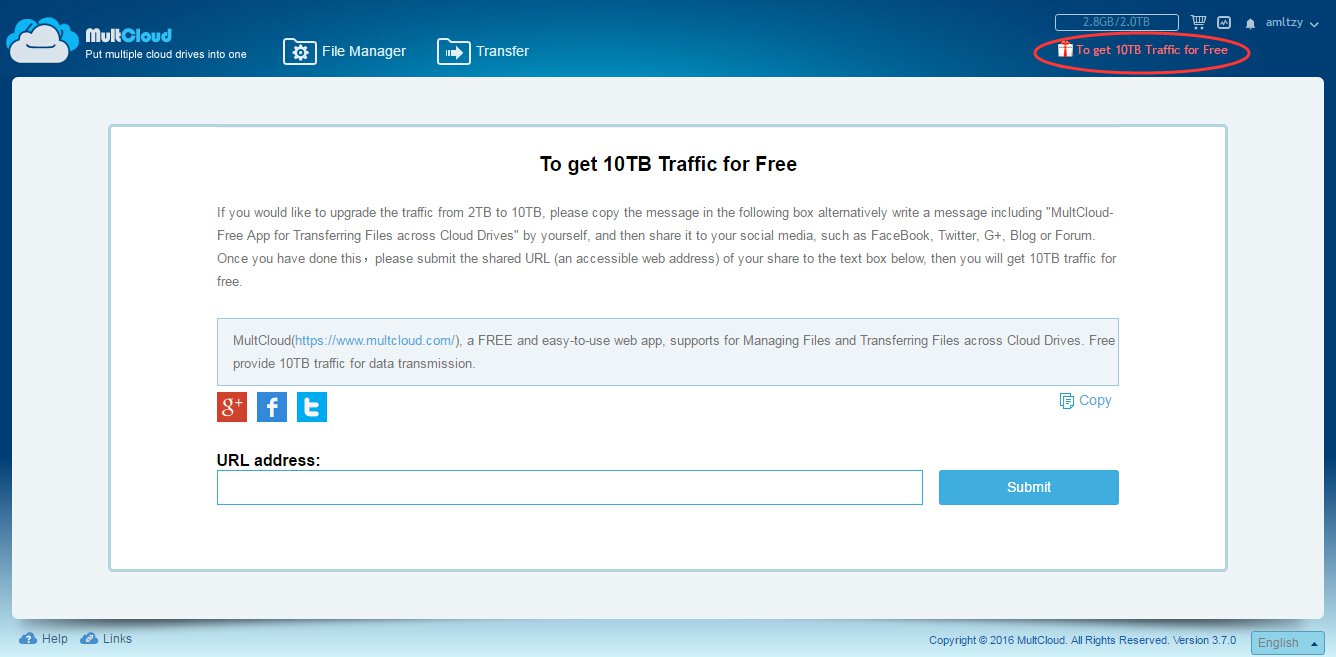Share the message on Twitter
The image size is (1336, 657).
[x=312, y=406]
